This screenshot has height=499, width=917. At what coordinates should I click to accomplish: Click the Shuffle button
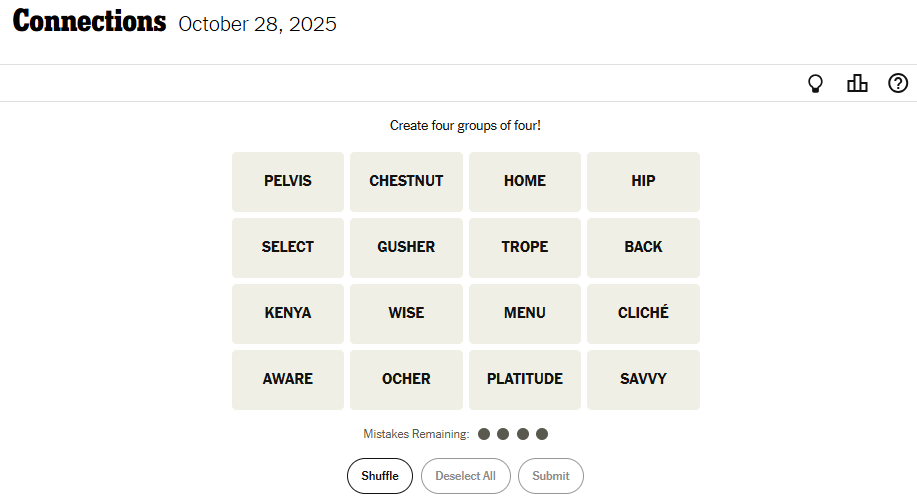379,476
